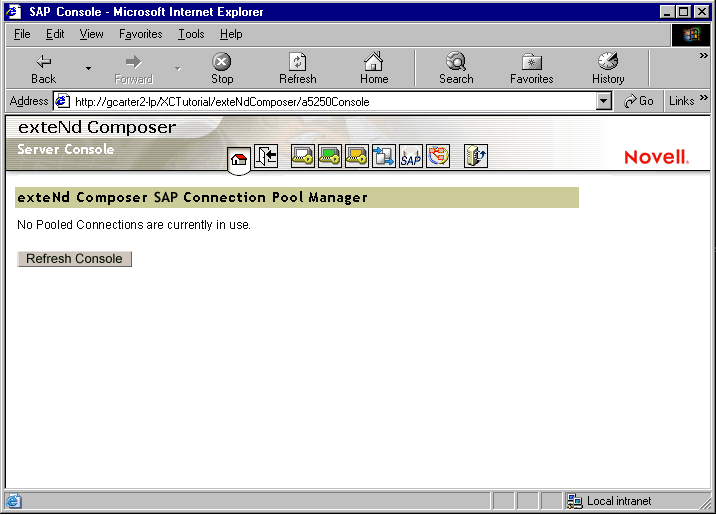Open the Search toolbar button
The height and width of the screenshot is (515, 716).
456,69
